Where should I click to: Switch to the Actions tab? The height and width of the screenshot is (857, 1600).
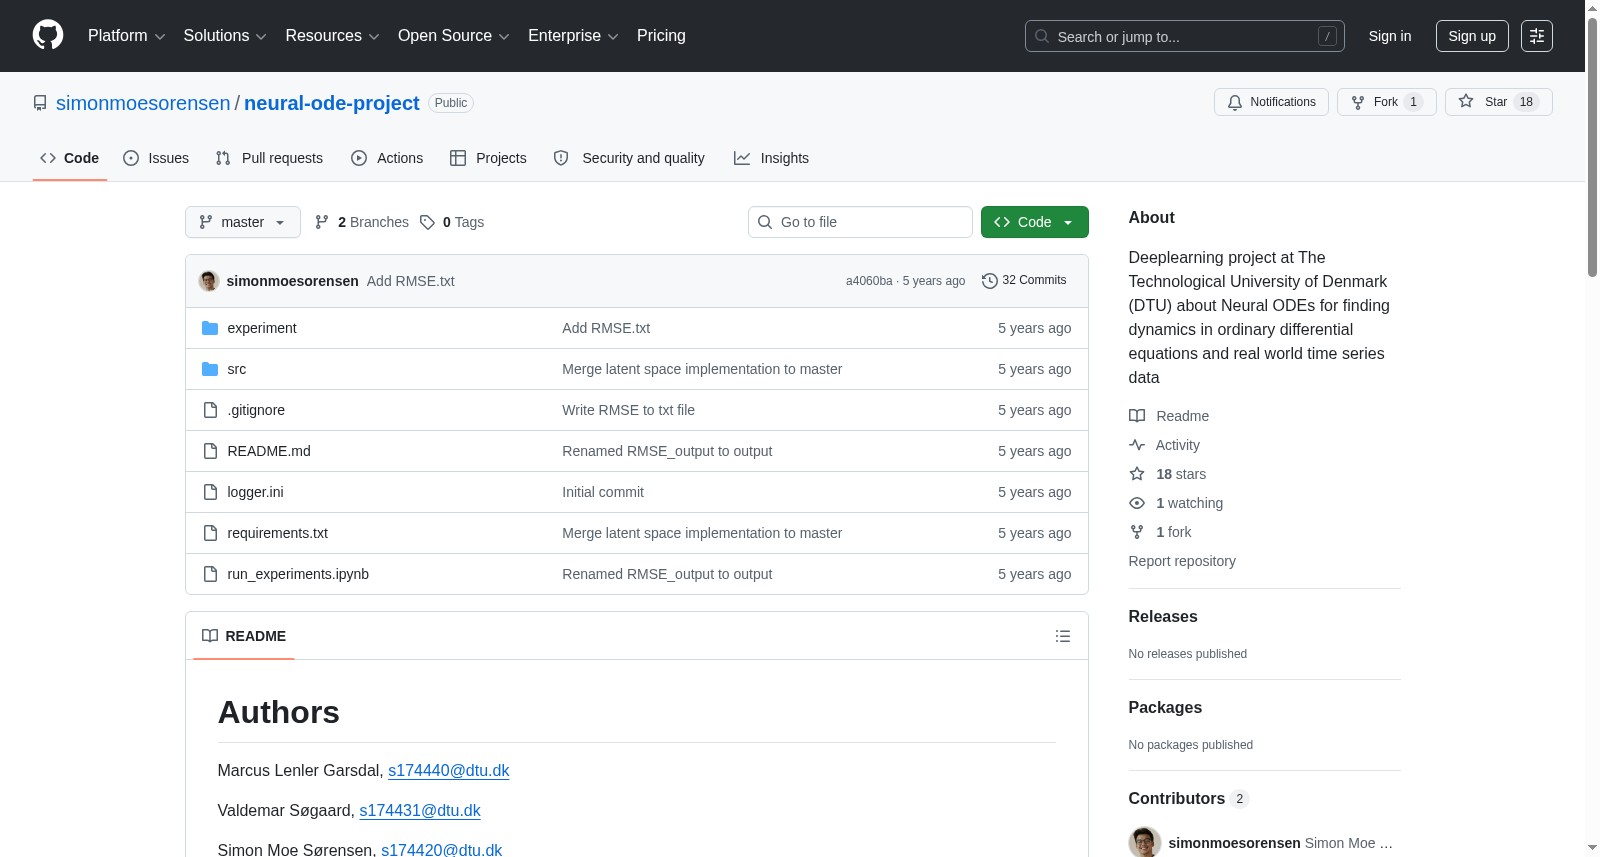pyautogui.click(x=387, y=158)
